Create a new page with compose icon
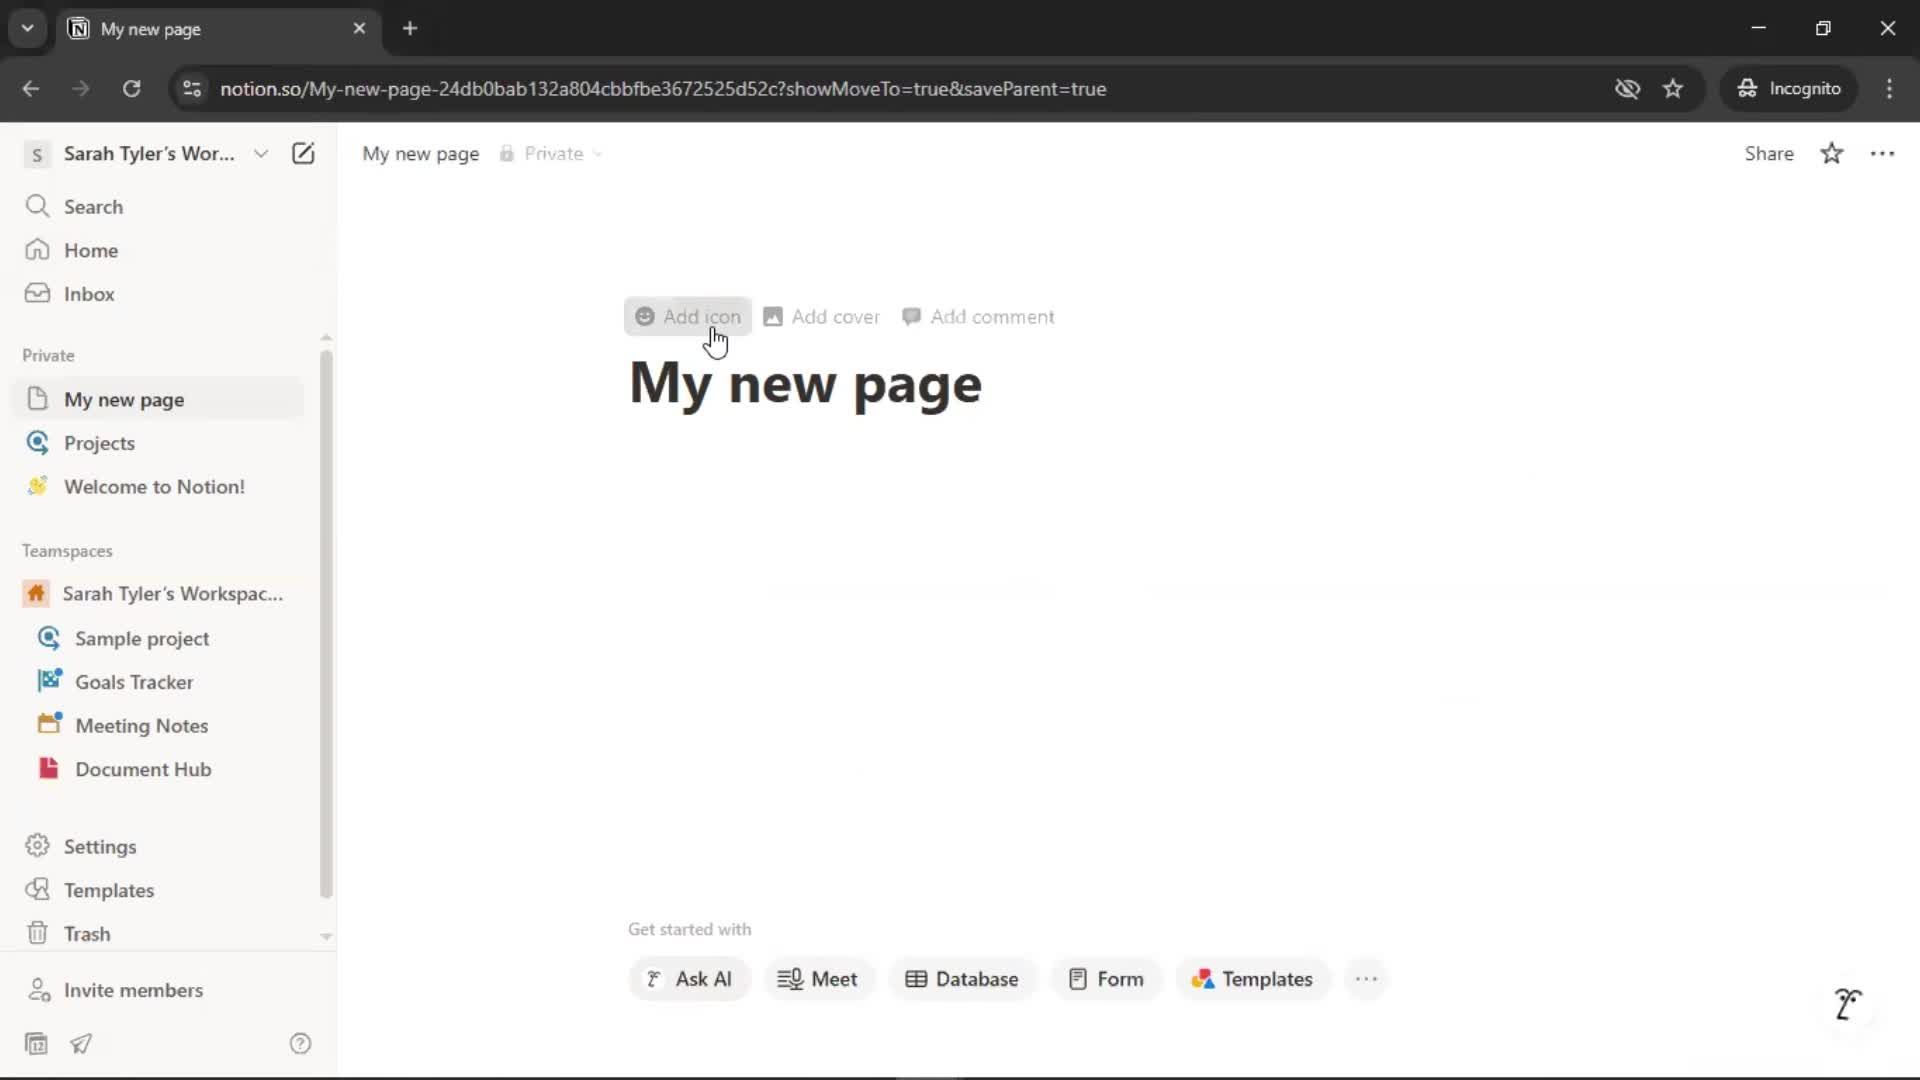 tap(303, 153)
